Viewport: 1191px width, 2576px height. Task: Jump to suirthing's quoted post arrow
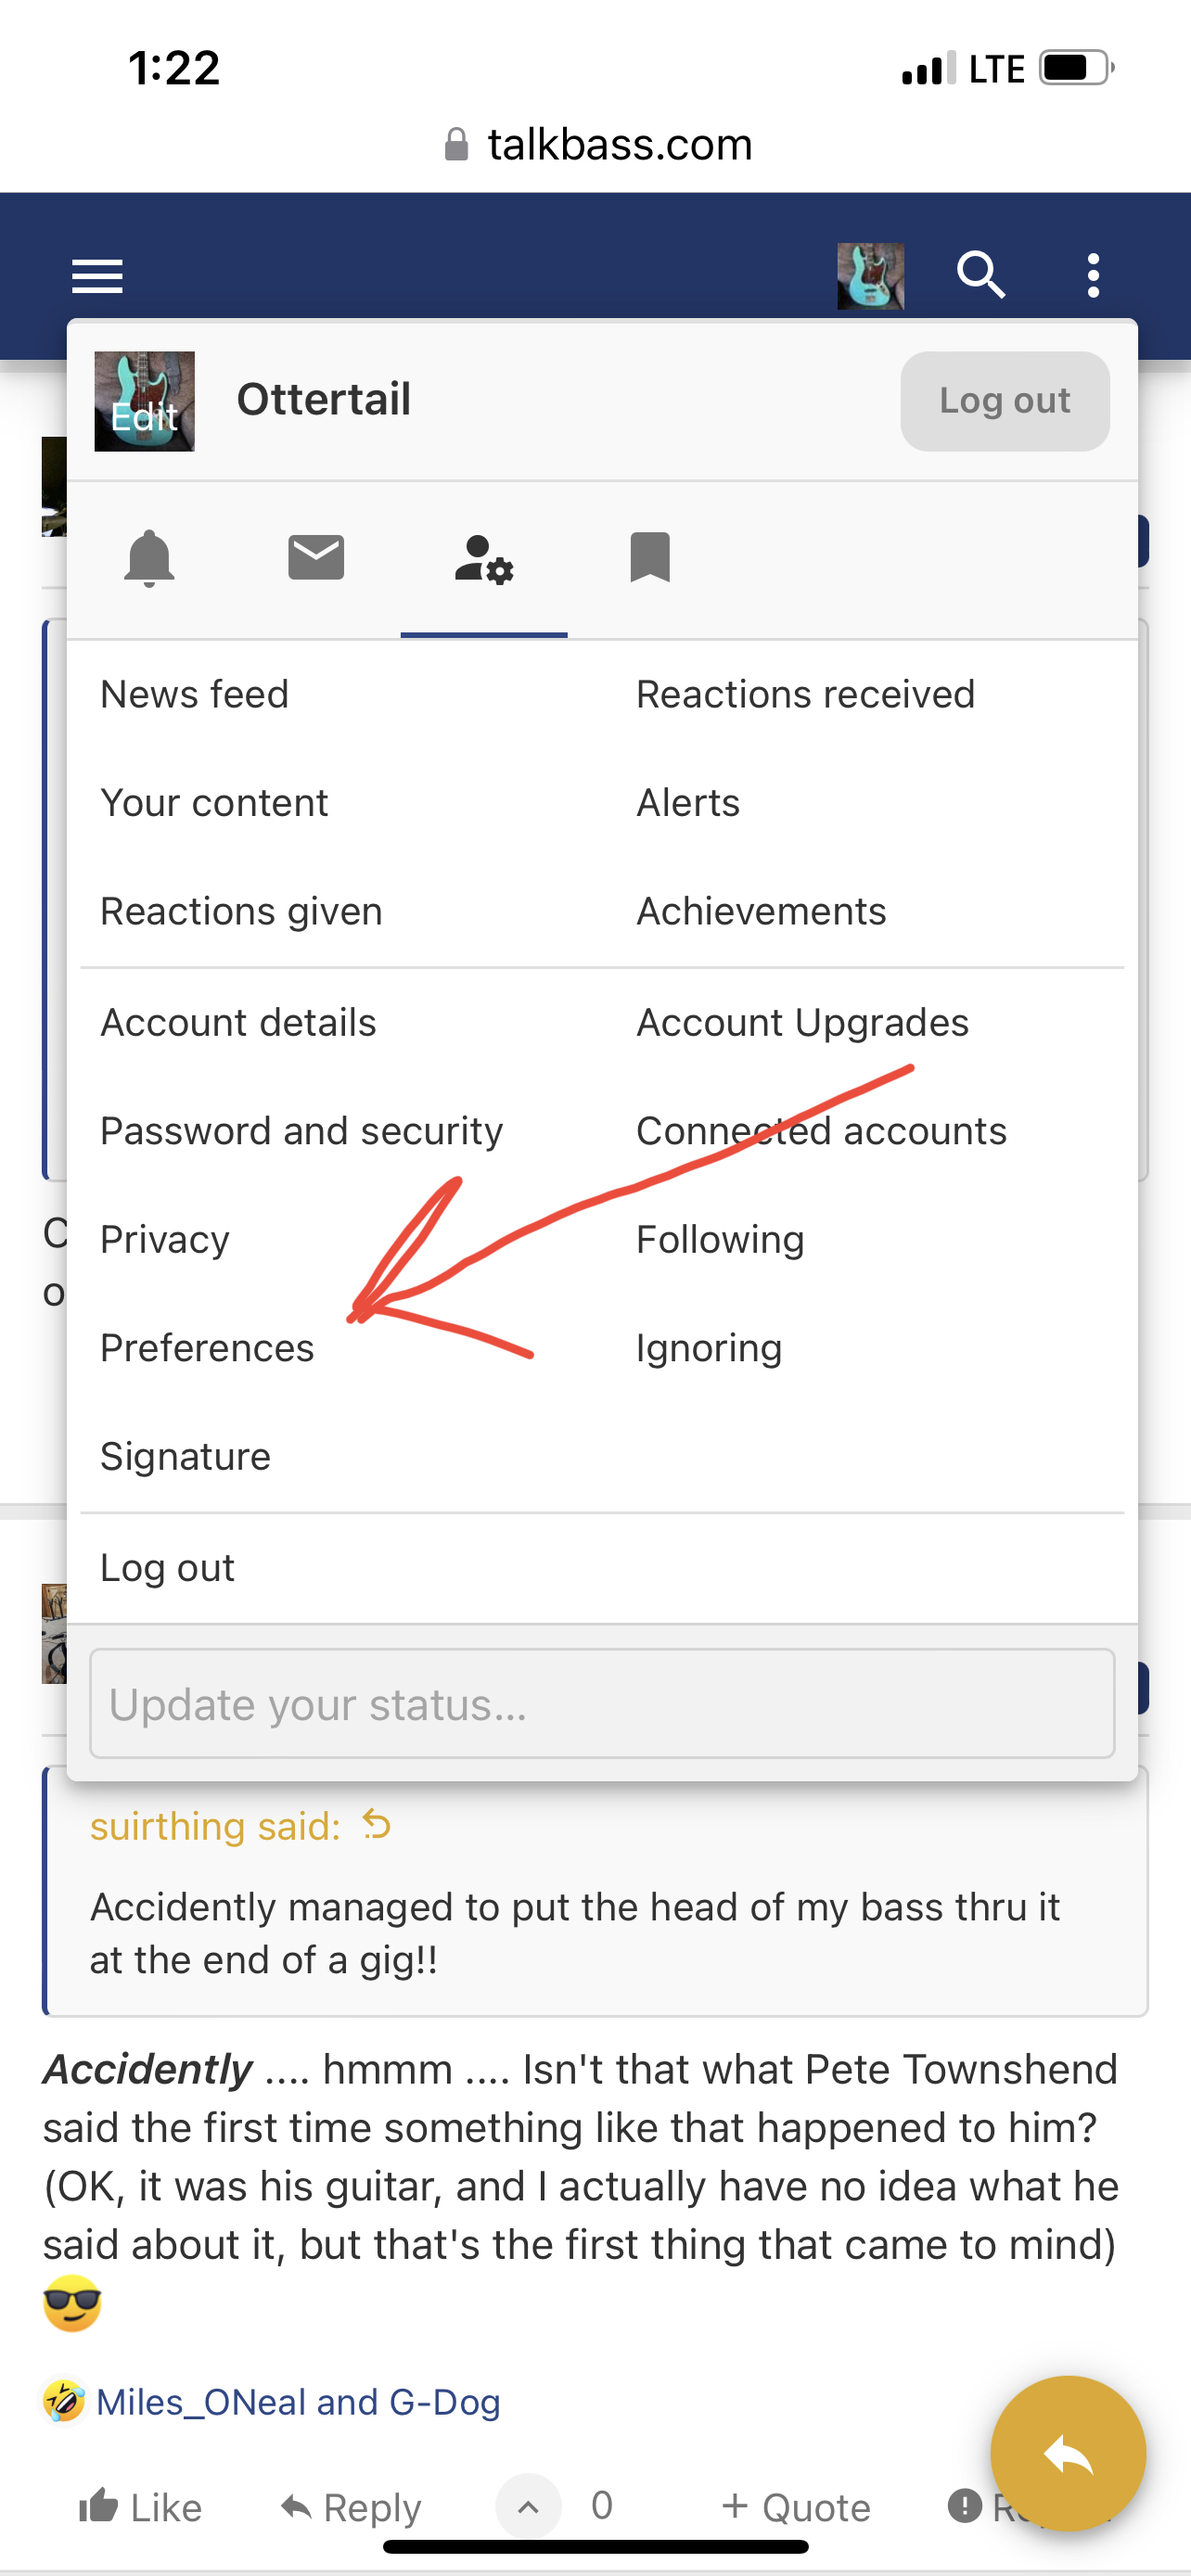[x=377, y=1825]
